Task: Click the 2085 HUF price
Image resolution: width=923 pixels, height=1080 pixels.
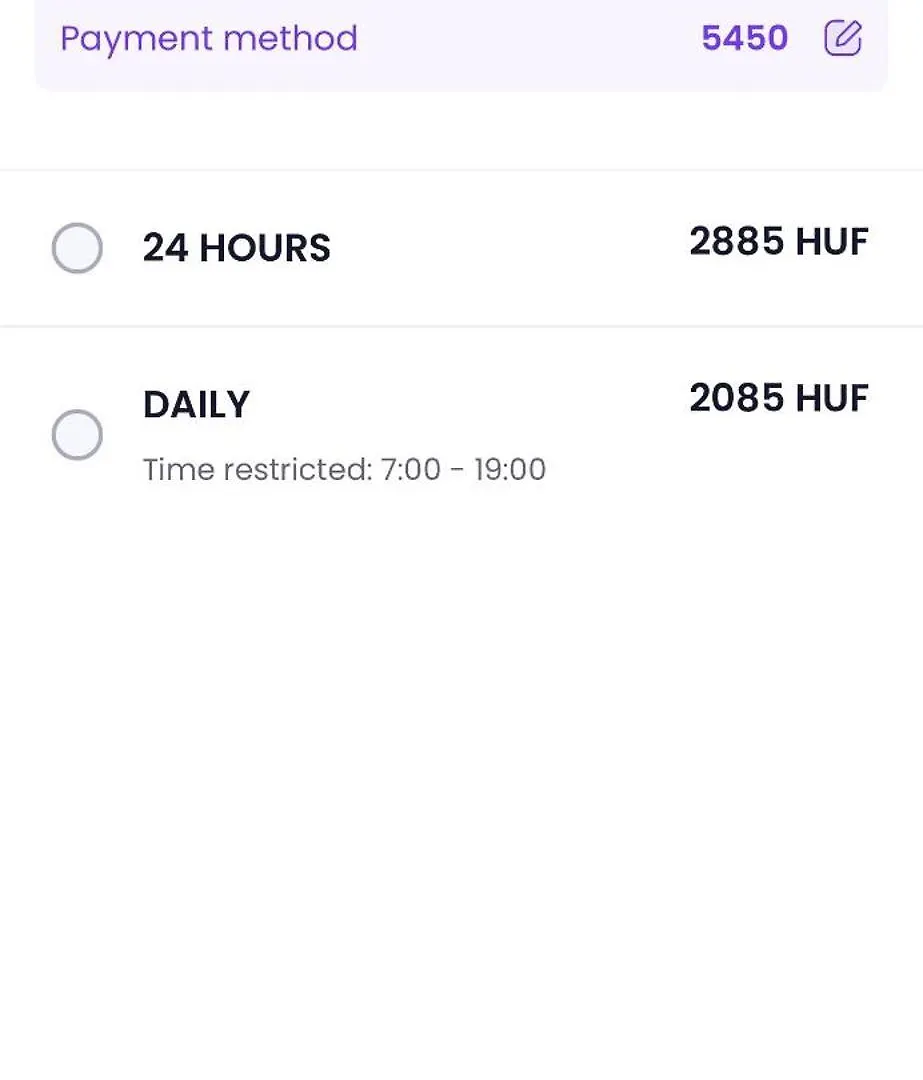Action: click(x=778, y=397)
